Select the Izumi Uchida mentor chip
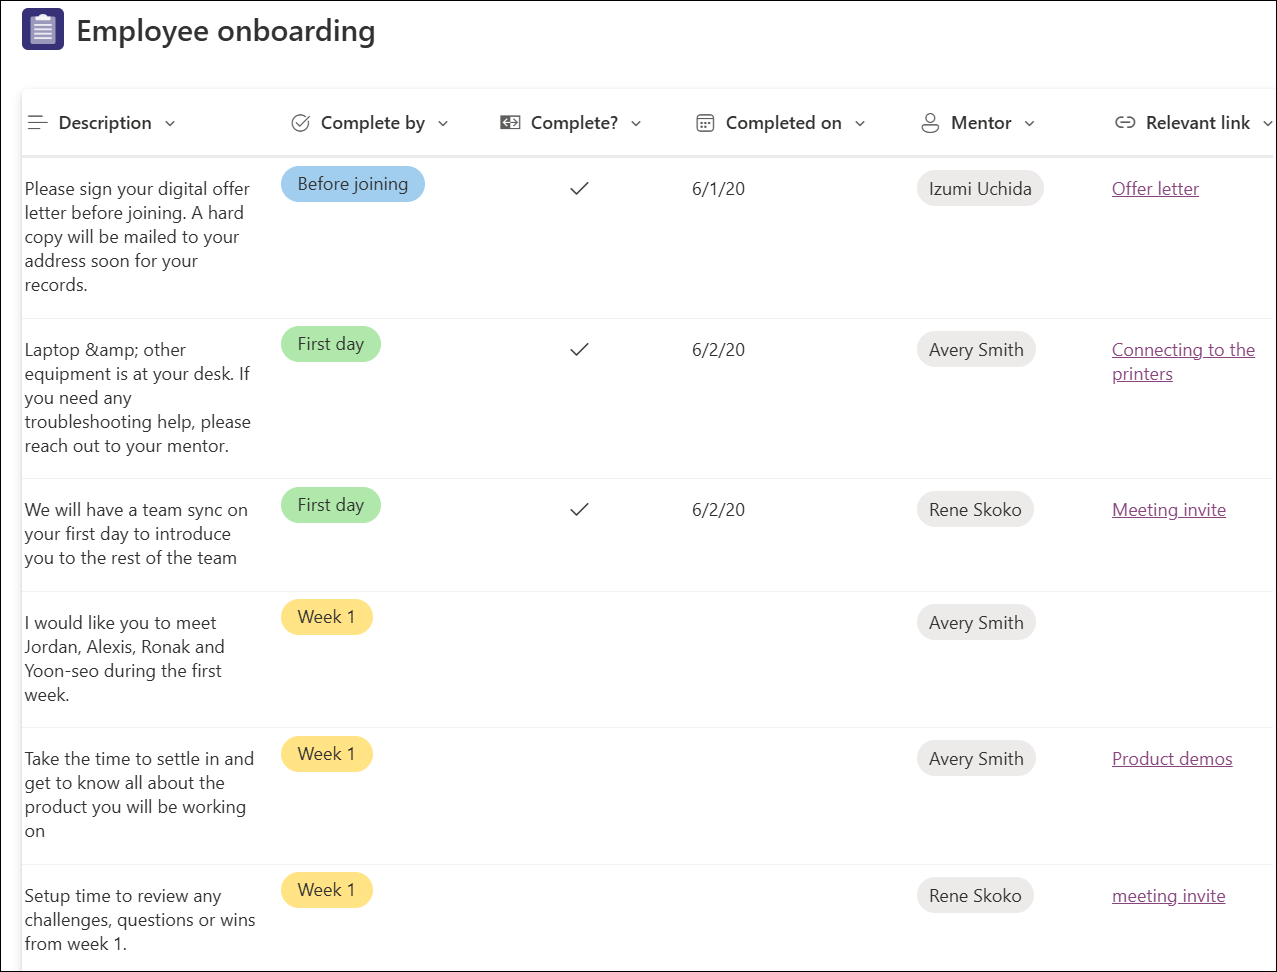The height and width of the screenshot is (972, 1277). 980,188
